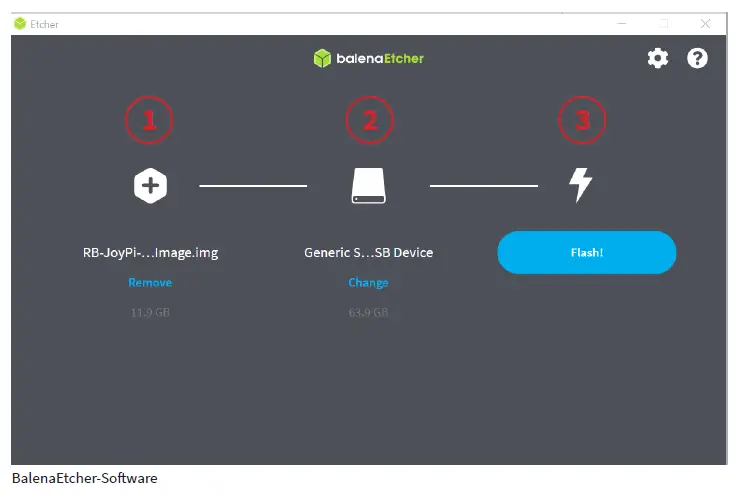This screenshot has height=494, width=736.
Task: Open the help question mark icon
Action: 697,58
